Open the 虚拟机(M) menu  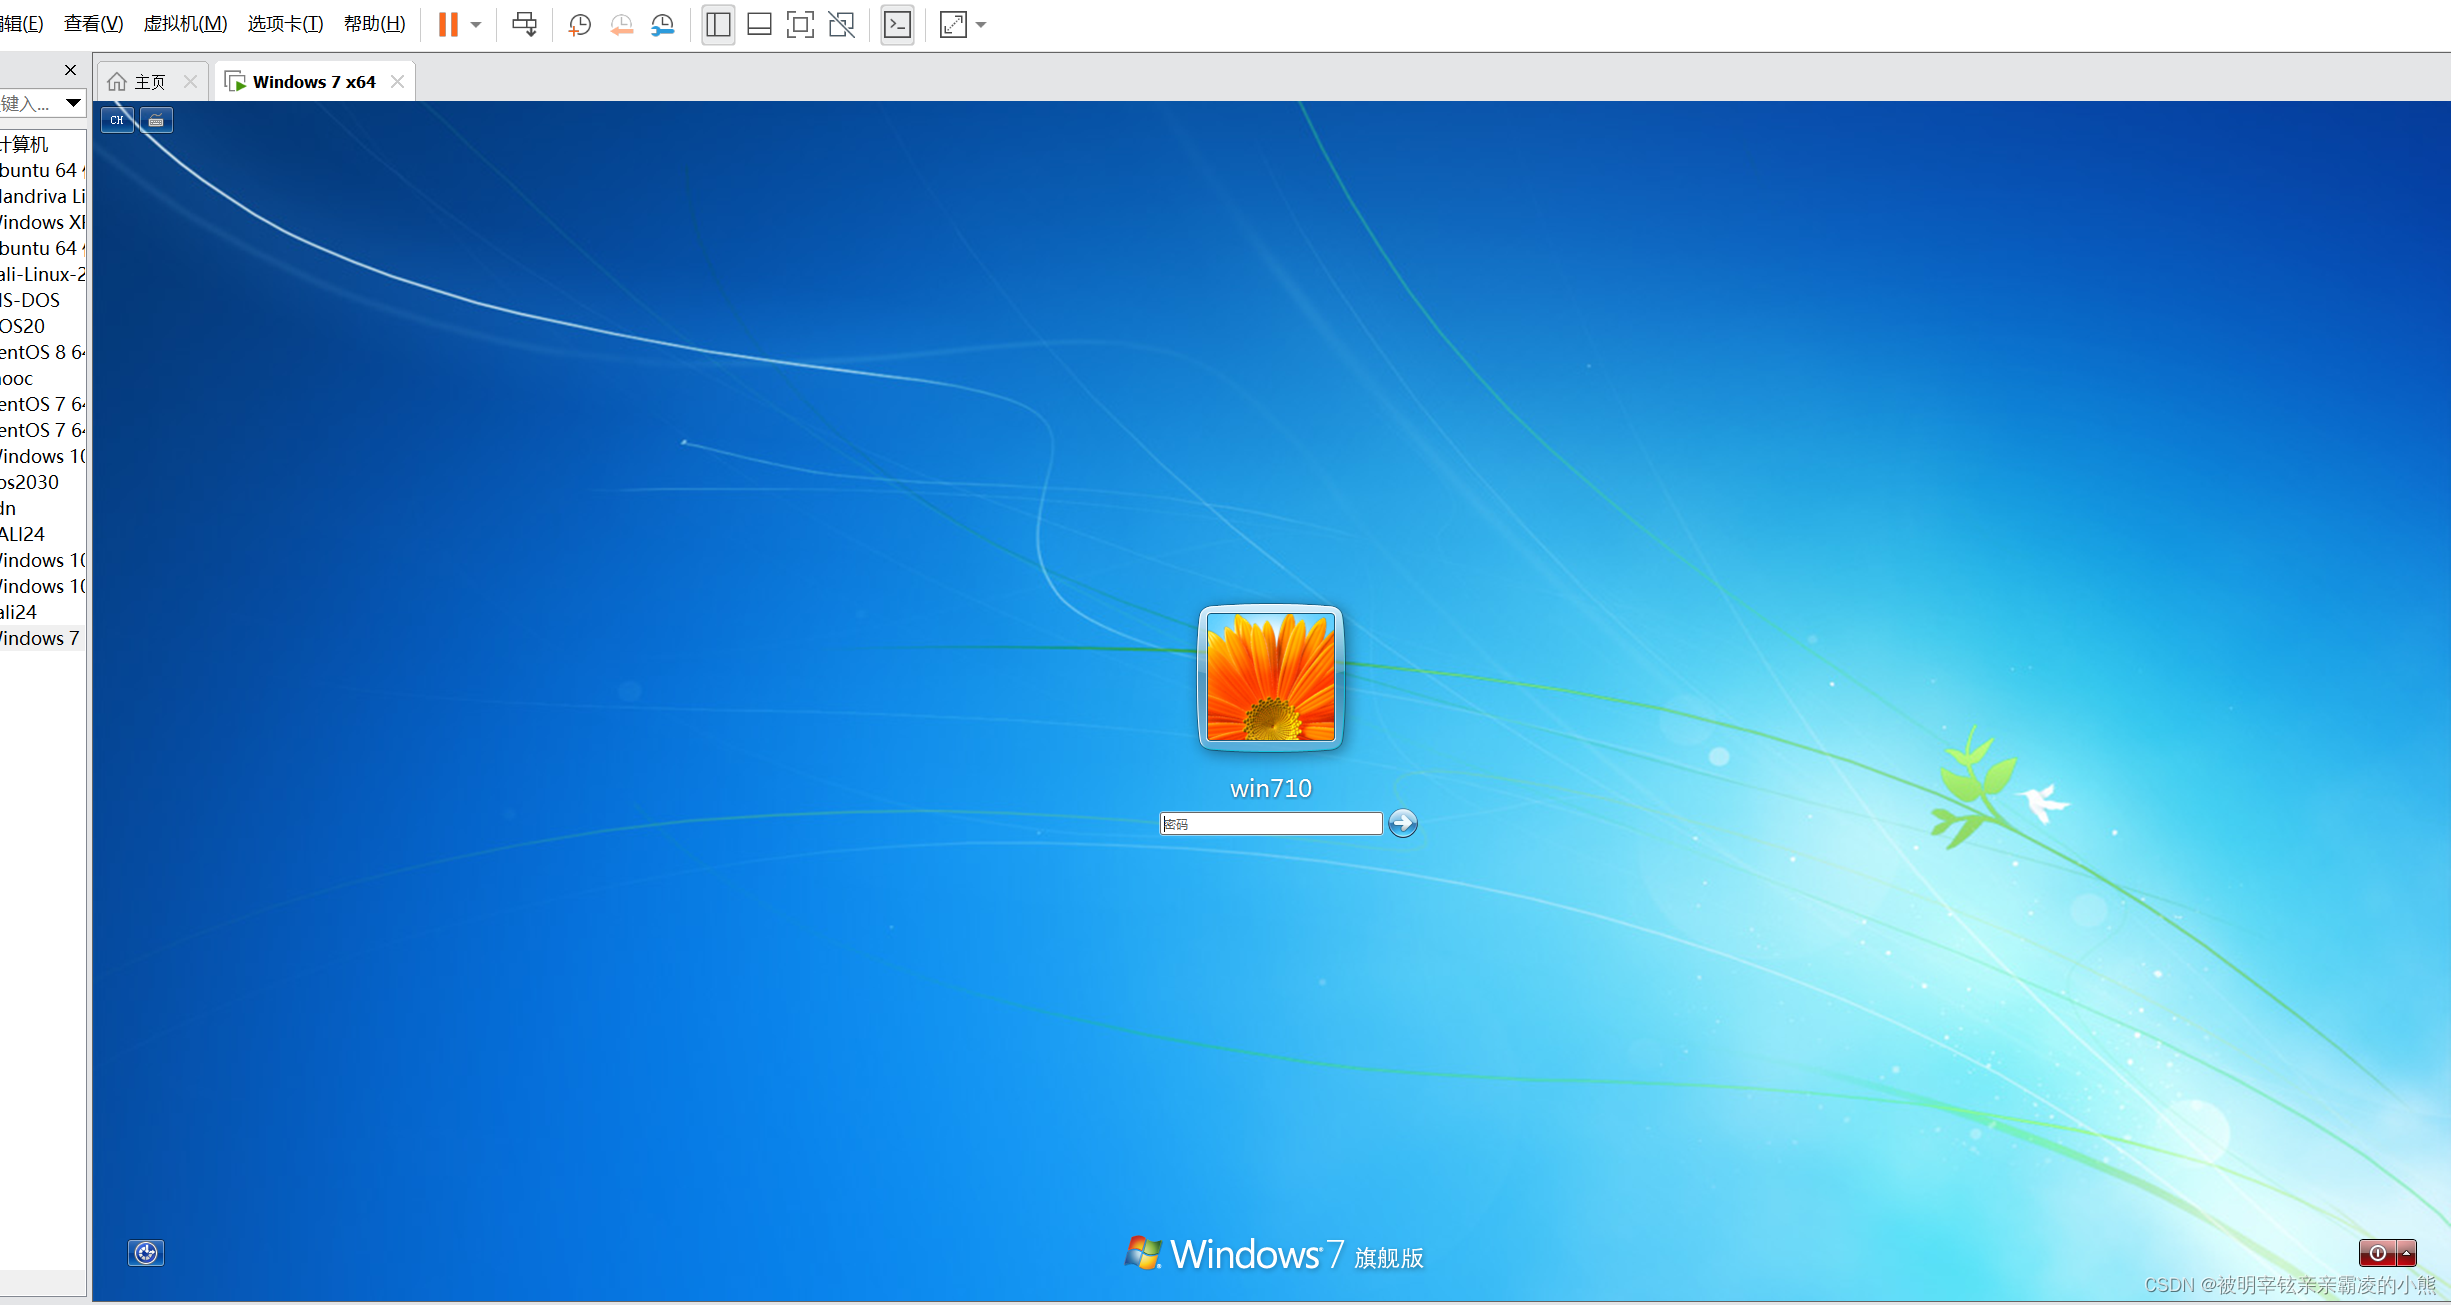[x=185, y=23]
